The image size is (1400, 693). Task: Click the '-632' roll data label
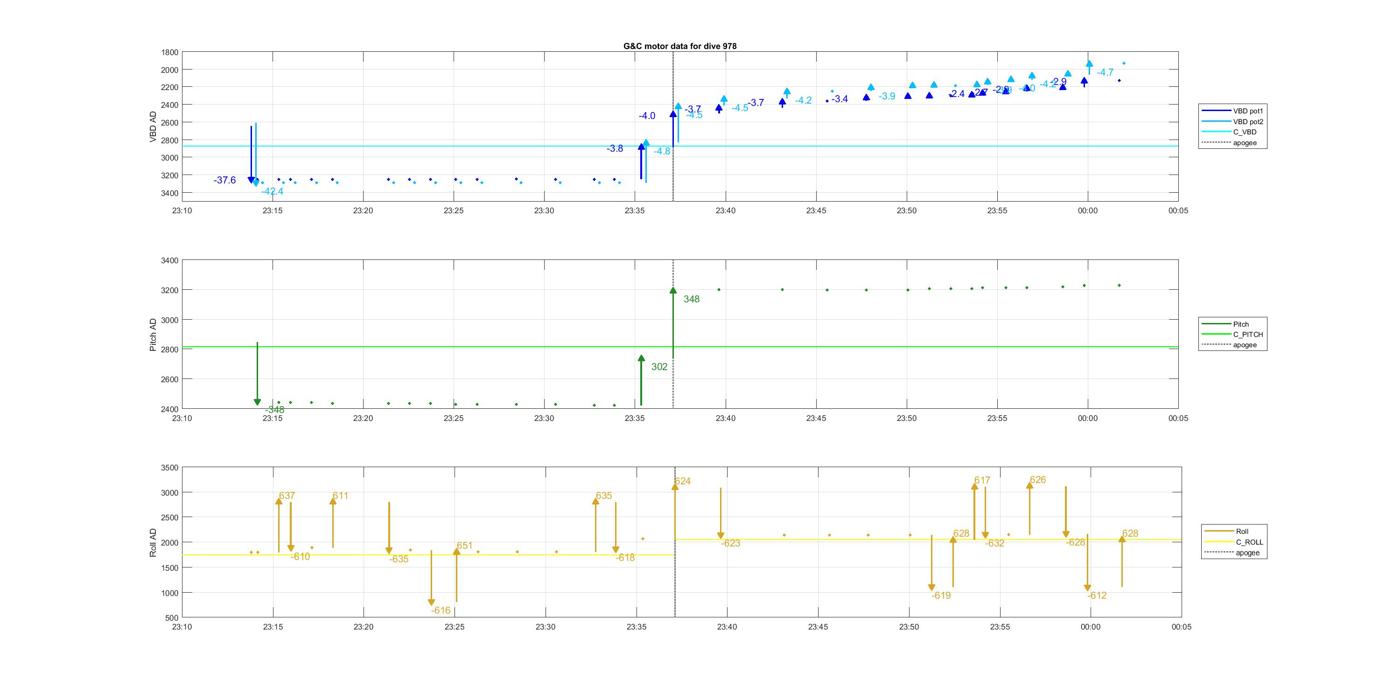995,544
